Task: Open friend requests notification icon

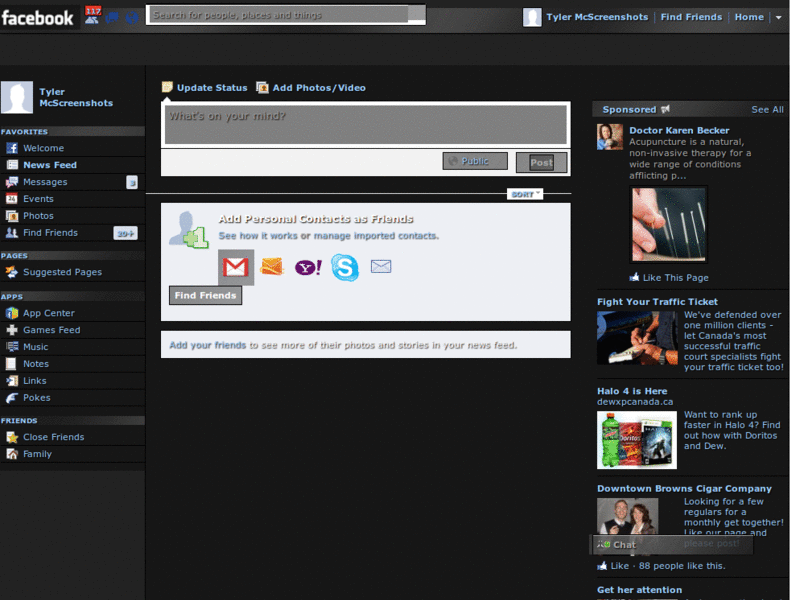Action: [92, 16]
